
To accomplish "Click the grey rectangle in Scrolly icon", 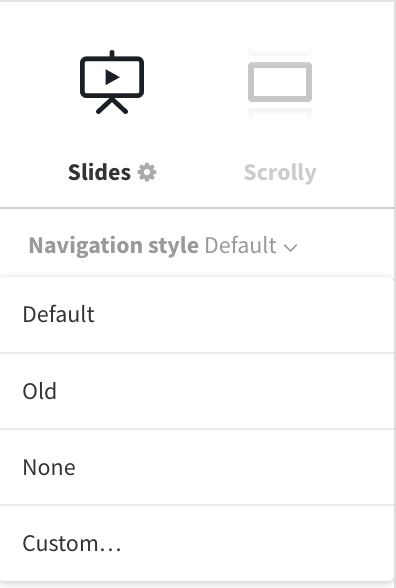I will (x=280, y=82).
